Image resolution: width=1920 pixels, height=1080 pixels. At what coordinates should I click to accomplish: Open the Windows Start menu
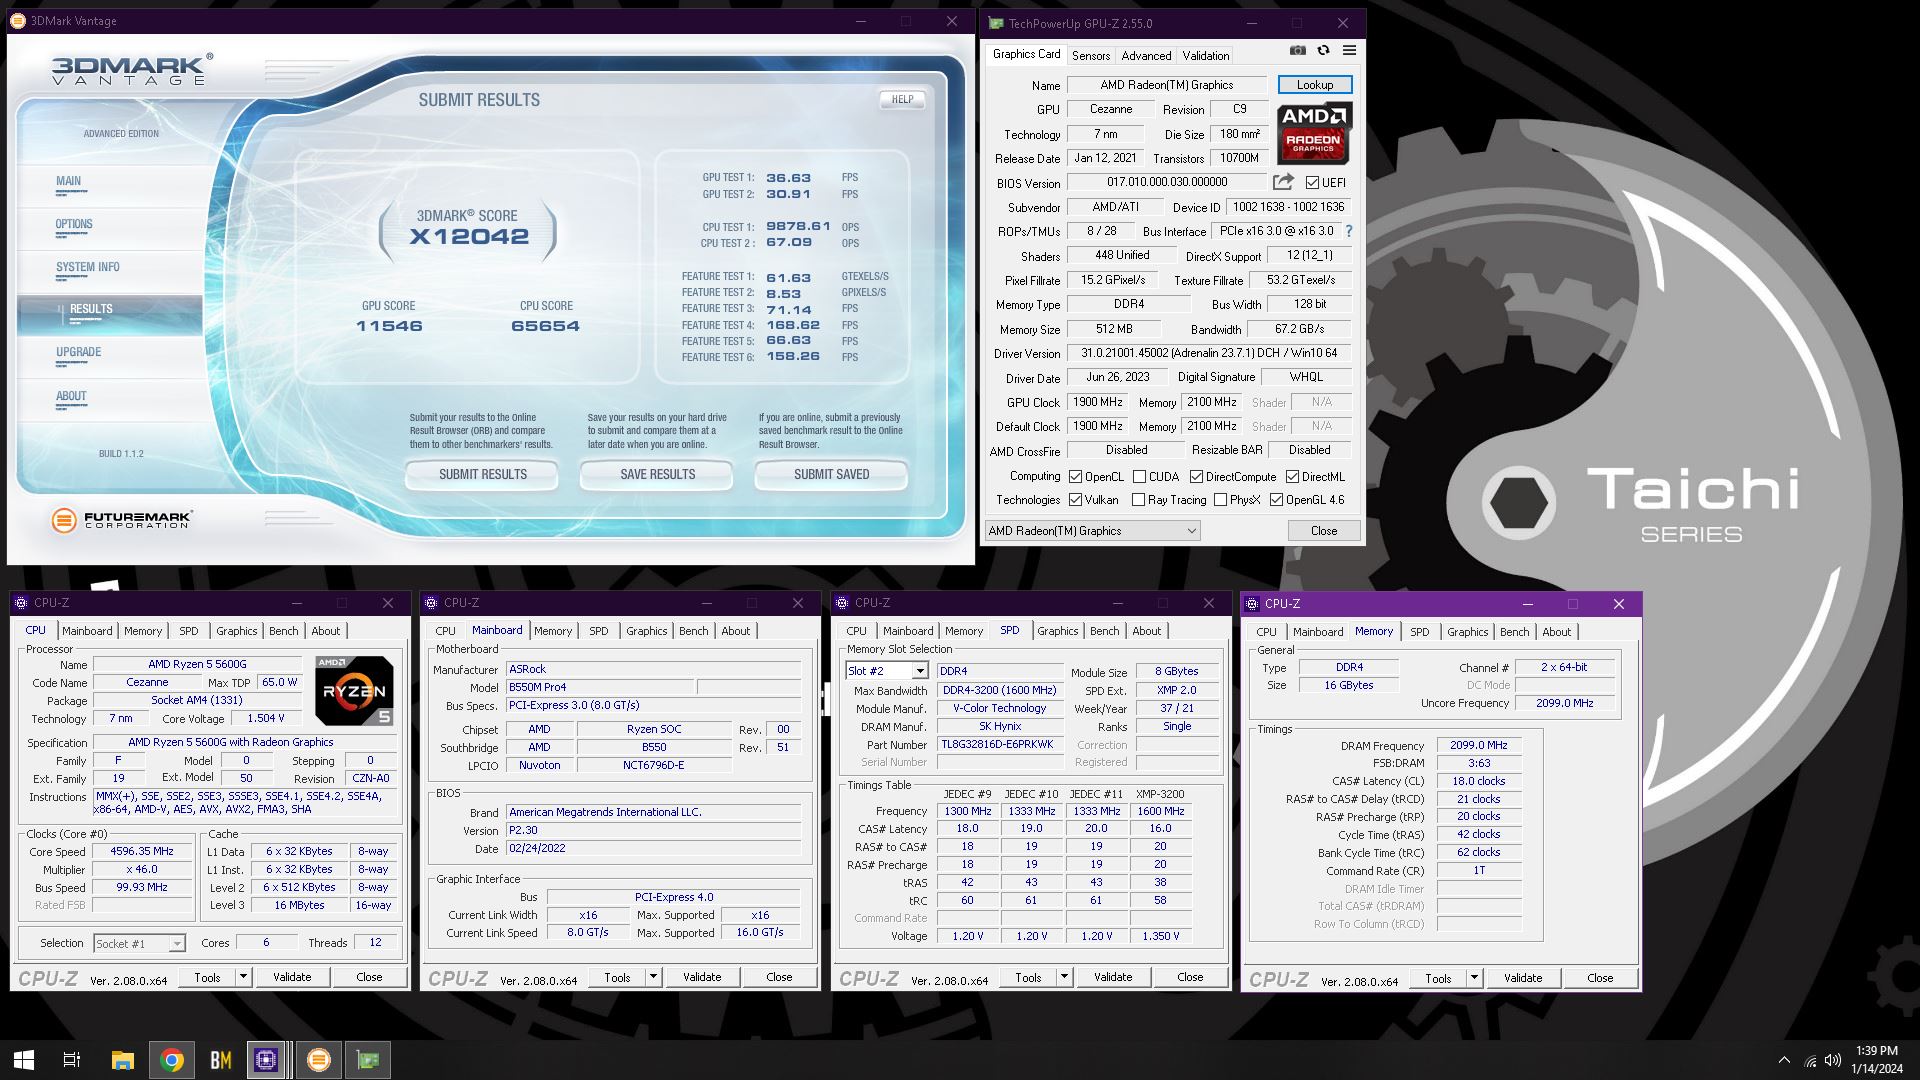24,1060
